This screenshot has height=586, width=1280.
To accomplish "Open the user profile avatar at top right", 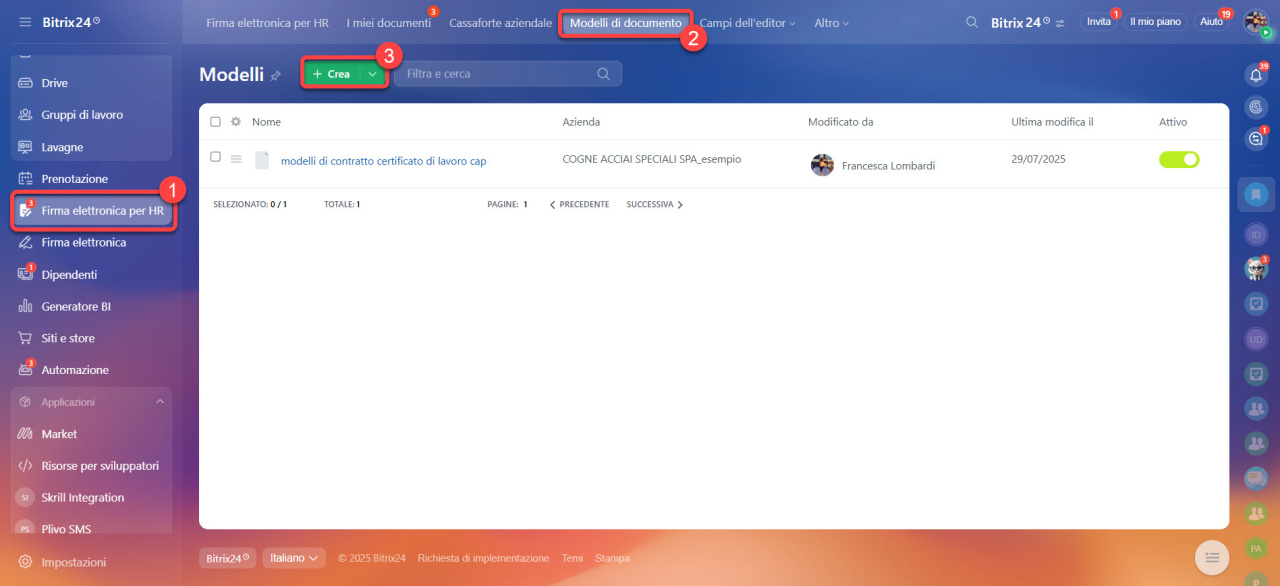I will pyautogui.click(x=1256, y=21).
